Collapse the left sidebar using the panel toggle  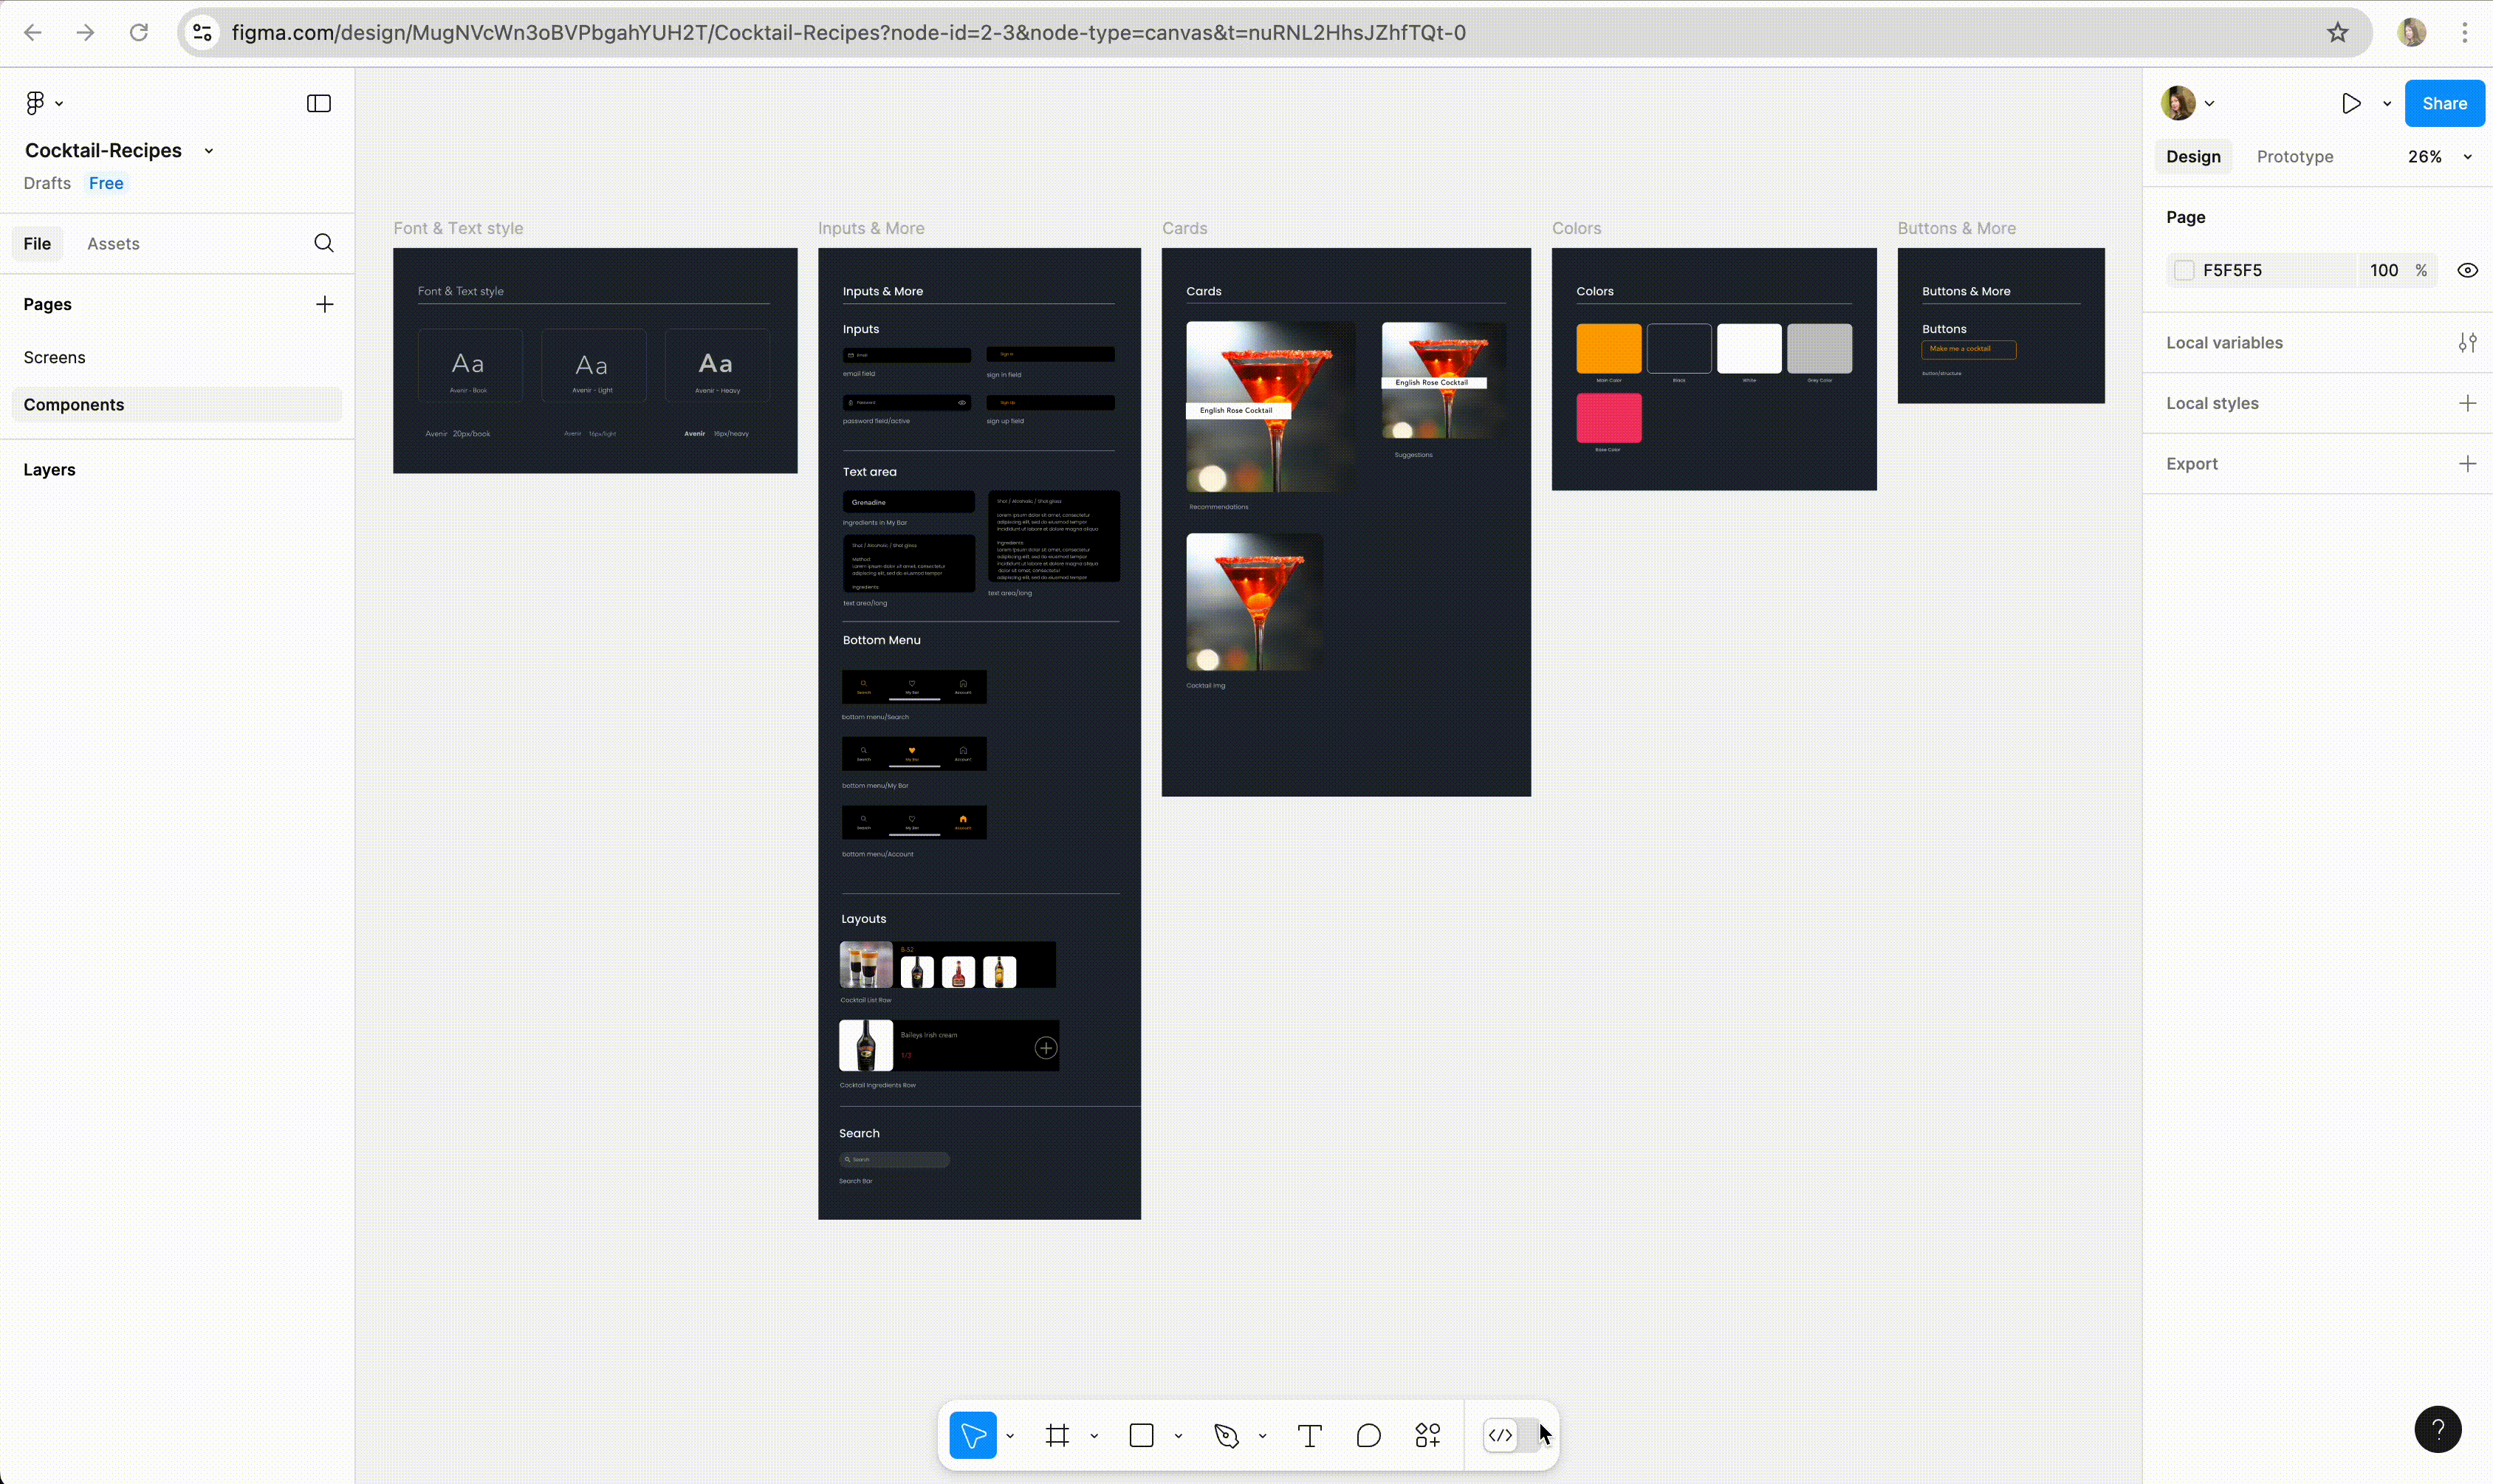tap(319, 103)
